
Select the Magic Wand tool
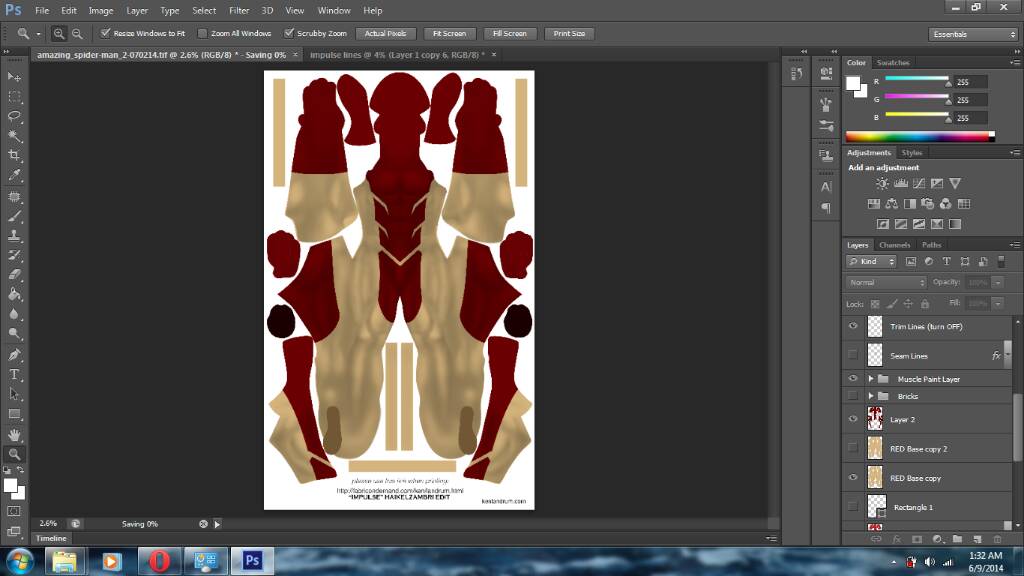tap(14, 136)
